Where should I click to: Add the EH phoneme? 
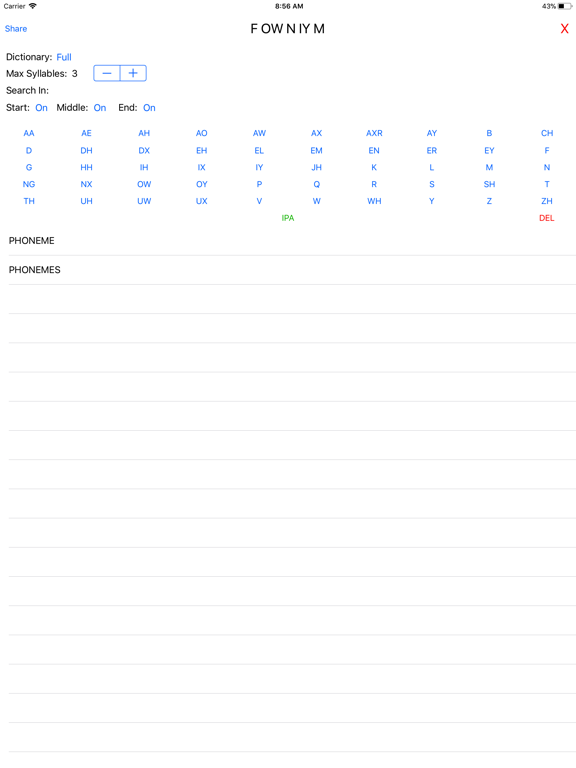point(201,150)
